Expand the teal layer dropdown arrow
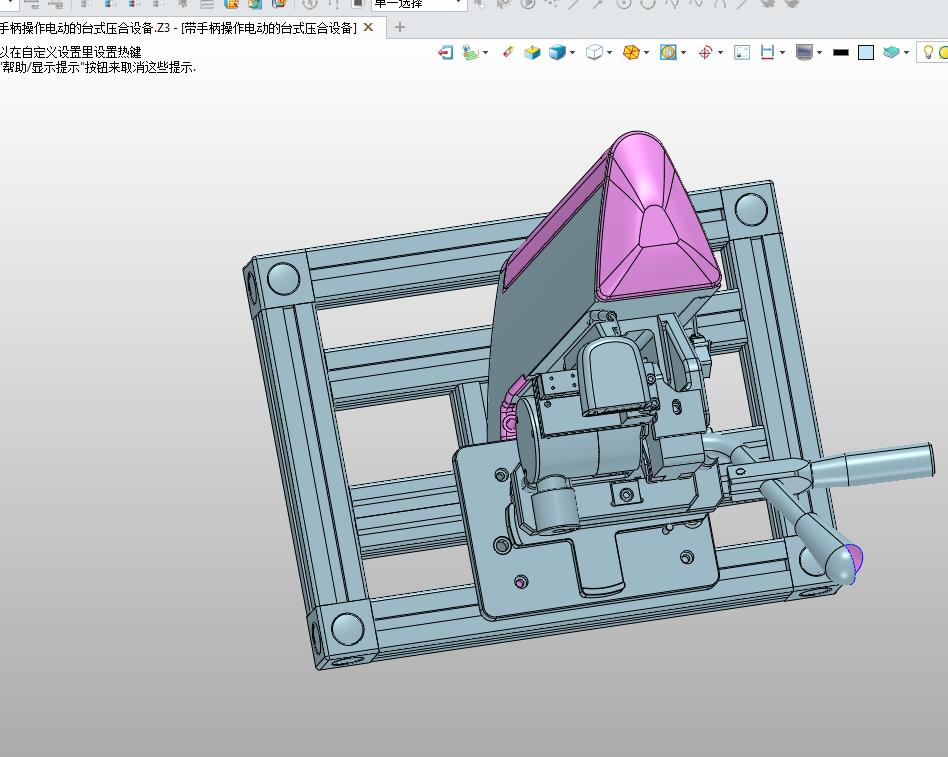The width and height of the screenshot is (948, 757). [x=906, y=53]
